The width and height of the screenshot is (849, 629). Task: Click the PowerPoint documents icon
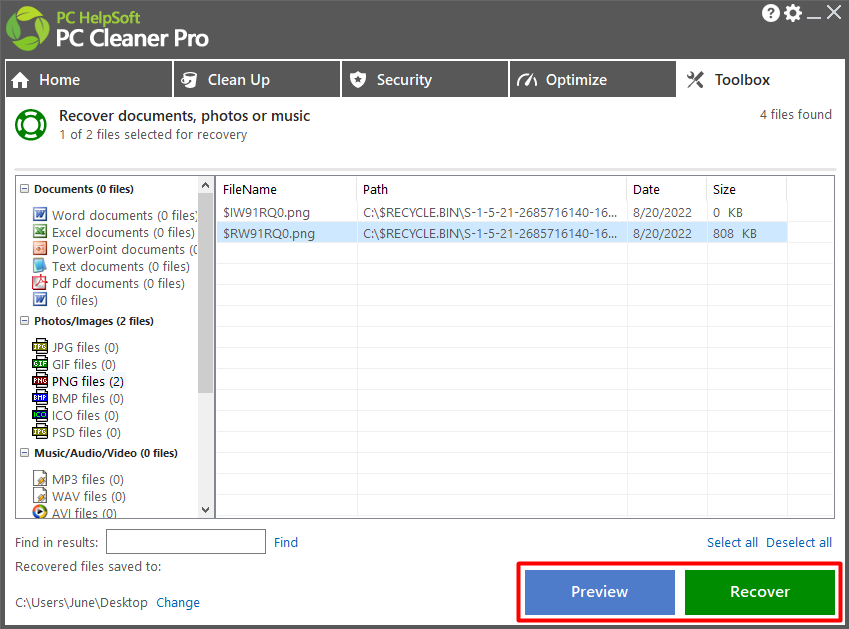click(40, 248)
